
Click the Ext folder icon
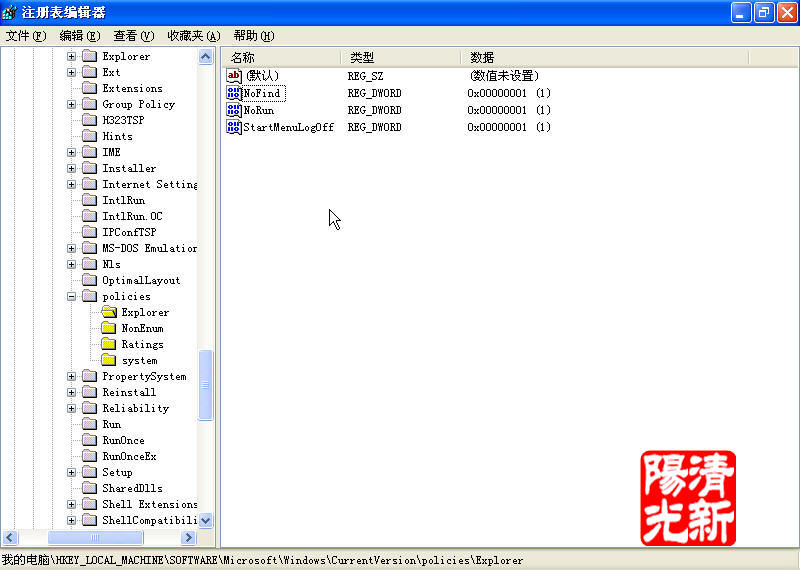89,72
